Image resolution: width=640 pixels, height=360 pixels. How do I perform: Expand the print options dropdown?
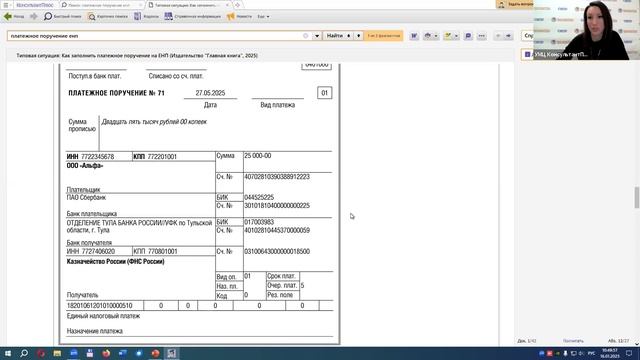tap(436, 36)
